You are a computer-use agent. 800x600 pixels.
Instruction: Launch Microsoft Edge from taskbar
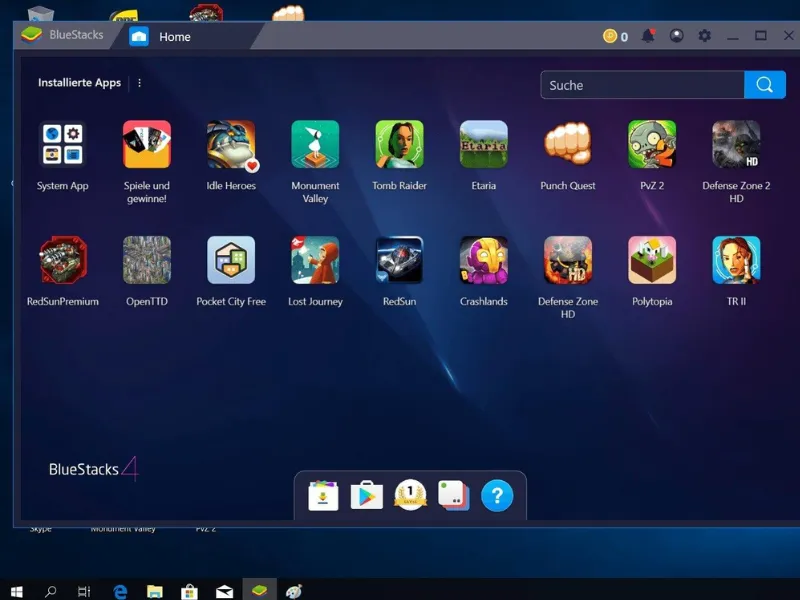tap(120, 591)
